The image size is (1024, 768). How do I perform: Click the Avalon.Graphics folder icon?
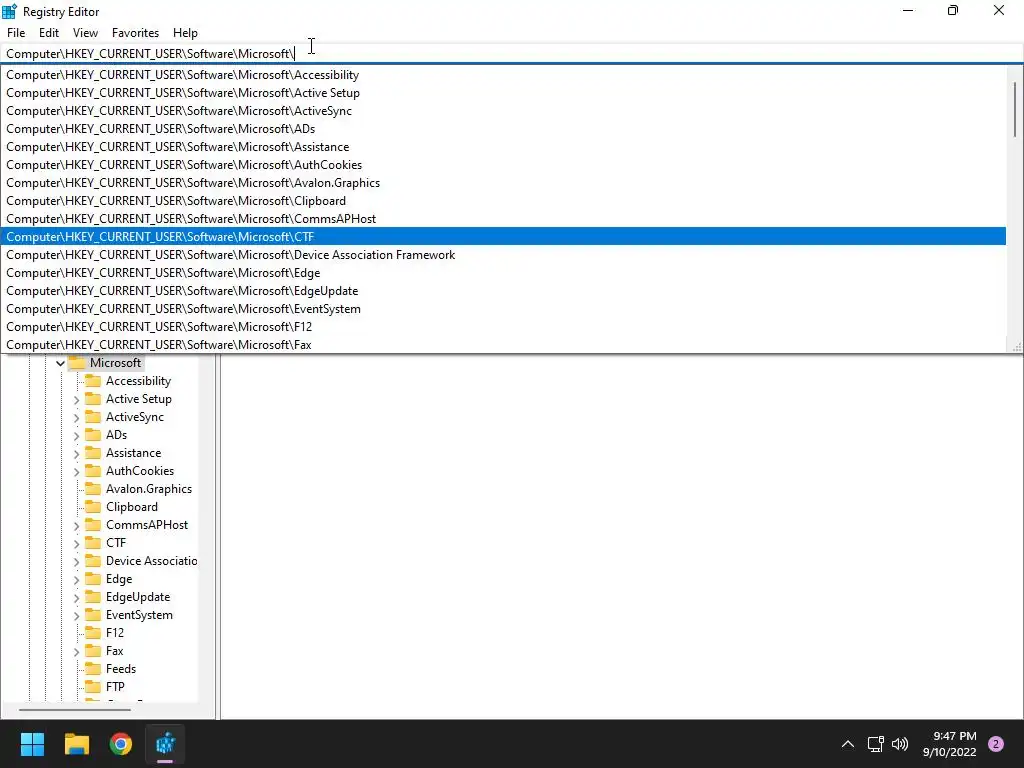click(x=93, y=488)
